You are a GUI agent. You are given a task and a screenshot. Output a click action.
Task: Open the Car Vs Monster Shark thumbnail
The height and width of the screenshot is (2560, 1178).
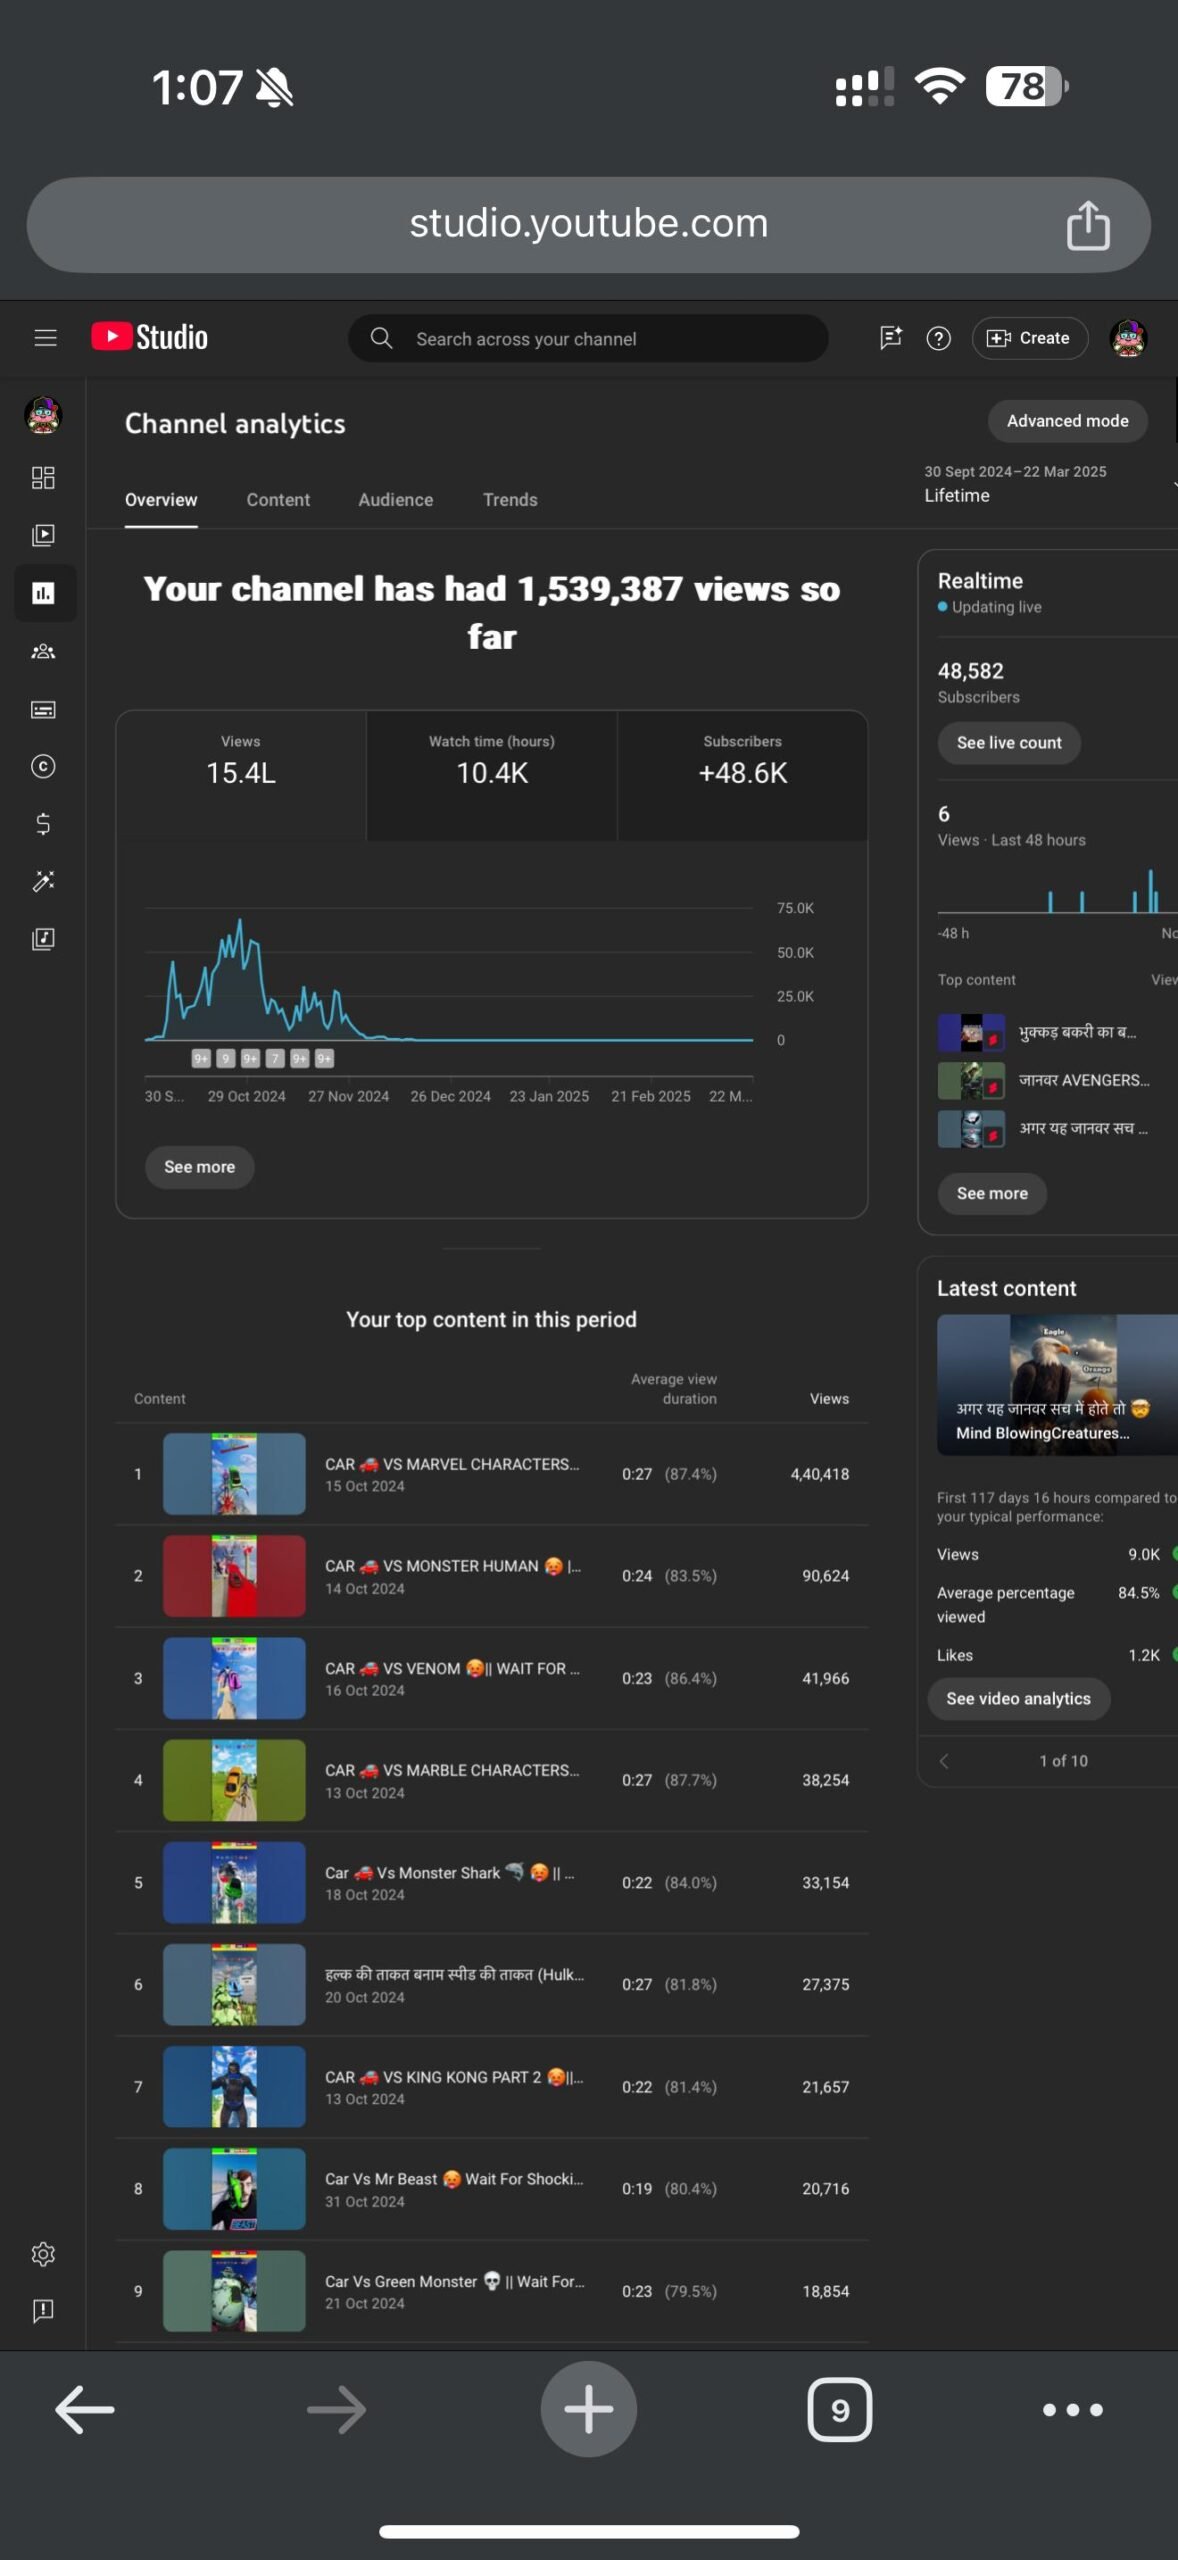point(234,1883)
